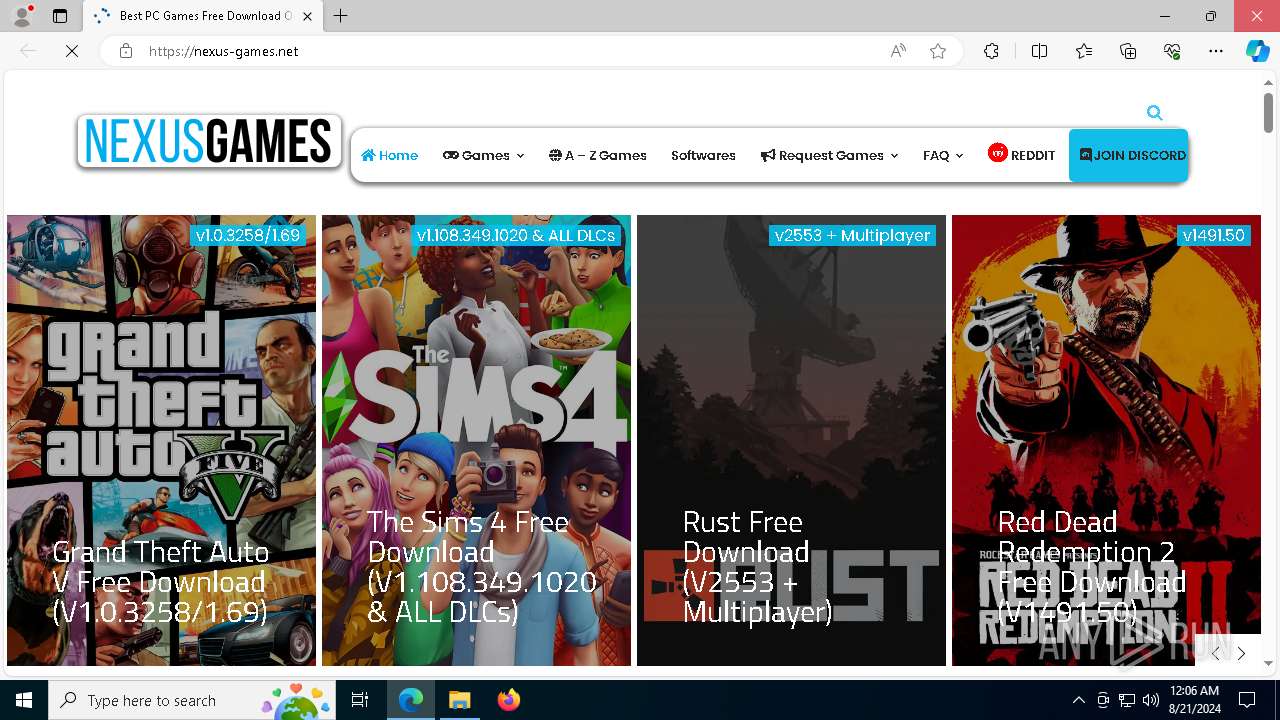Open The Sims 4 Free Download card
Viewport: 1280px width, 720px height.
(476, 440)
